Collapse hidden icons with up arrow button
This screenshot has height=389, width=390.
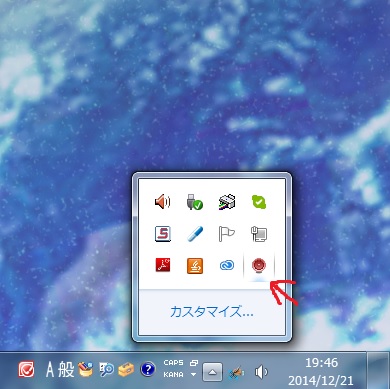click(x=213, y=371)
